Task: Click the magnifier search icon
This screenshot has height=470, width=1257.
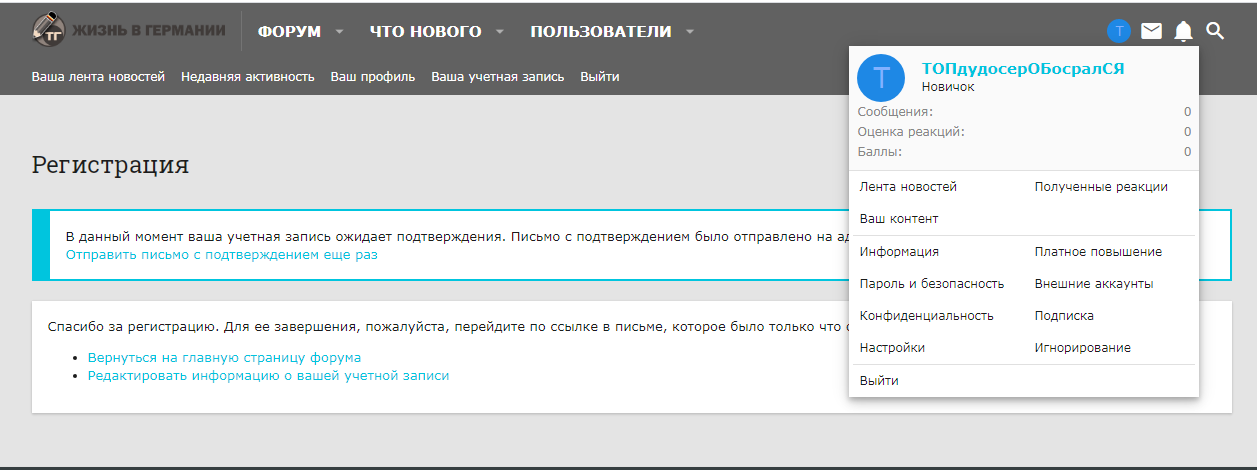Action: [1215, 31]
